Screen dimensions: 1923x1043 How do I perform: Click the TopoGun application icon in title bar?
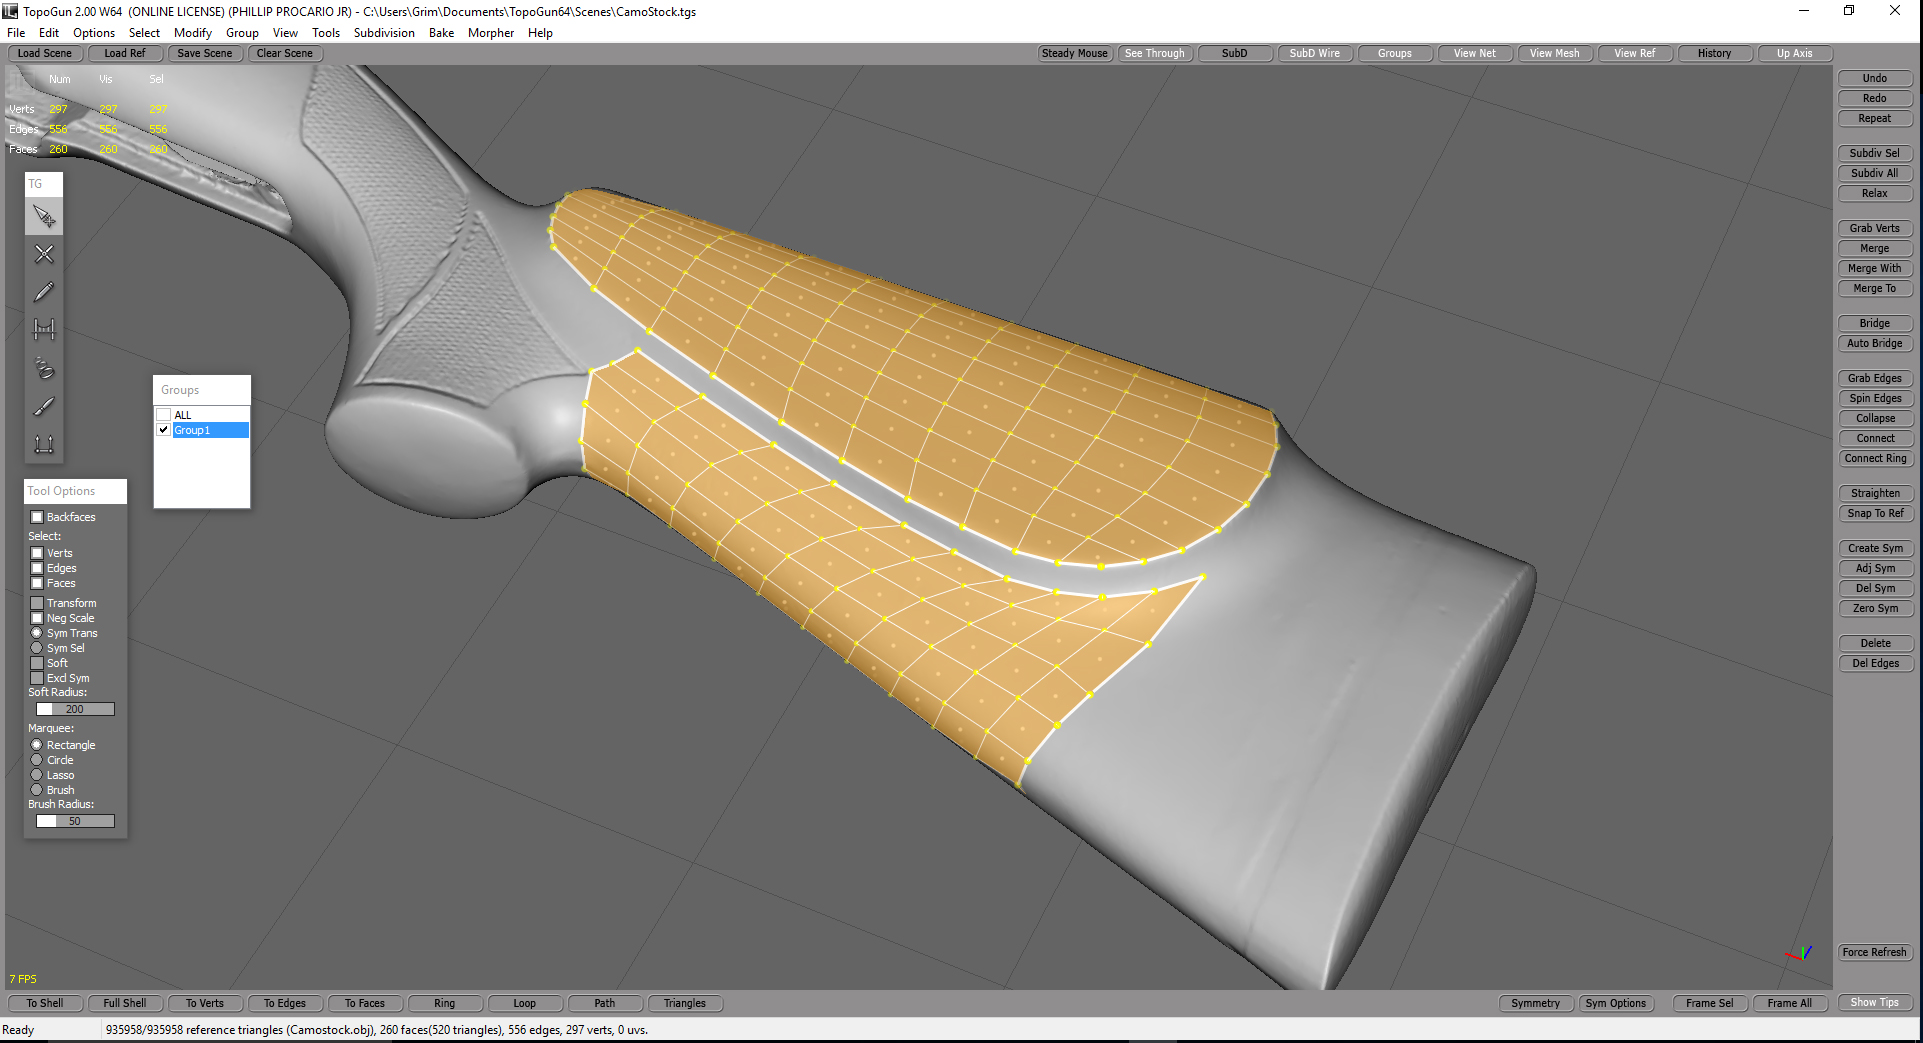click(10, 11)
